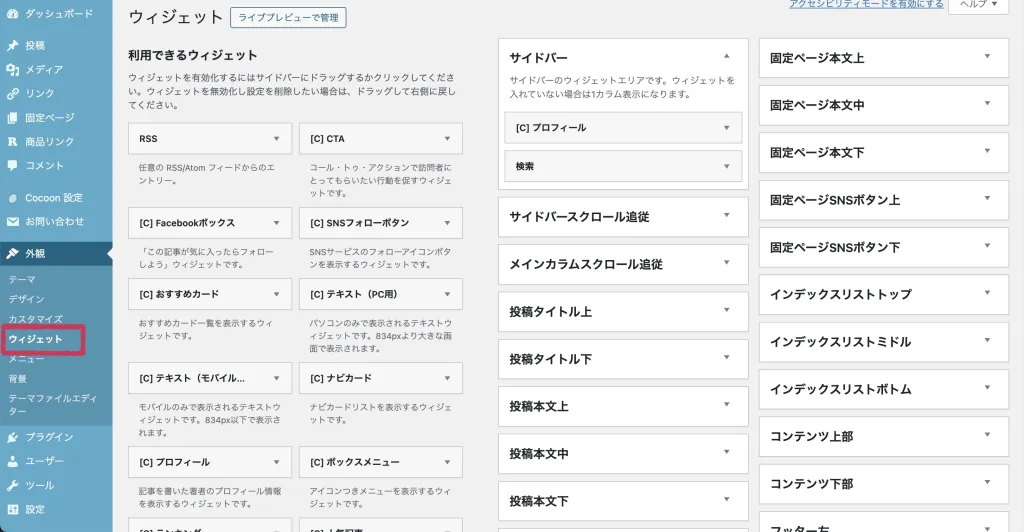Open media via the メディア icon
The width and height of the screenshot is (1024, 532).
click(12, 70)
